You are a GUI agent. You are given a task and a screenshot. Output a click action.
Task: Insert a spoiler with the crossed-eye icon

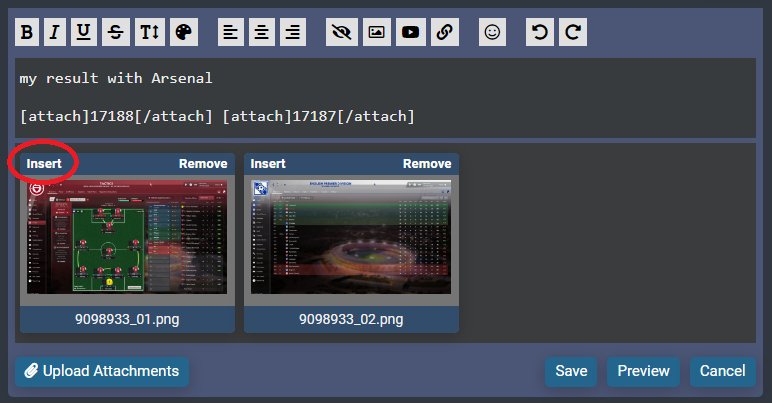[x=342, y=32]
